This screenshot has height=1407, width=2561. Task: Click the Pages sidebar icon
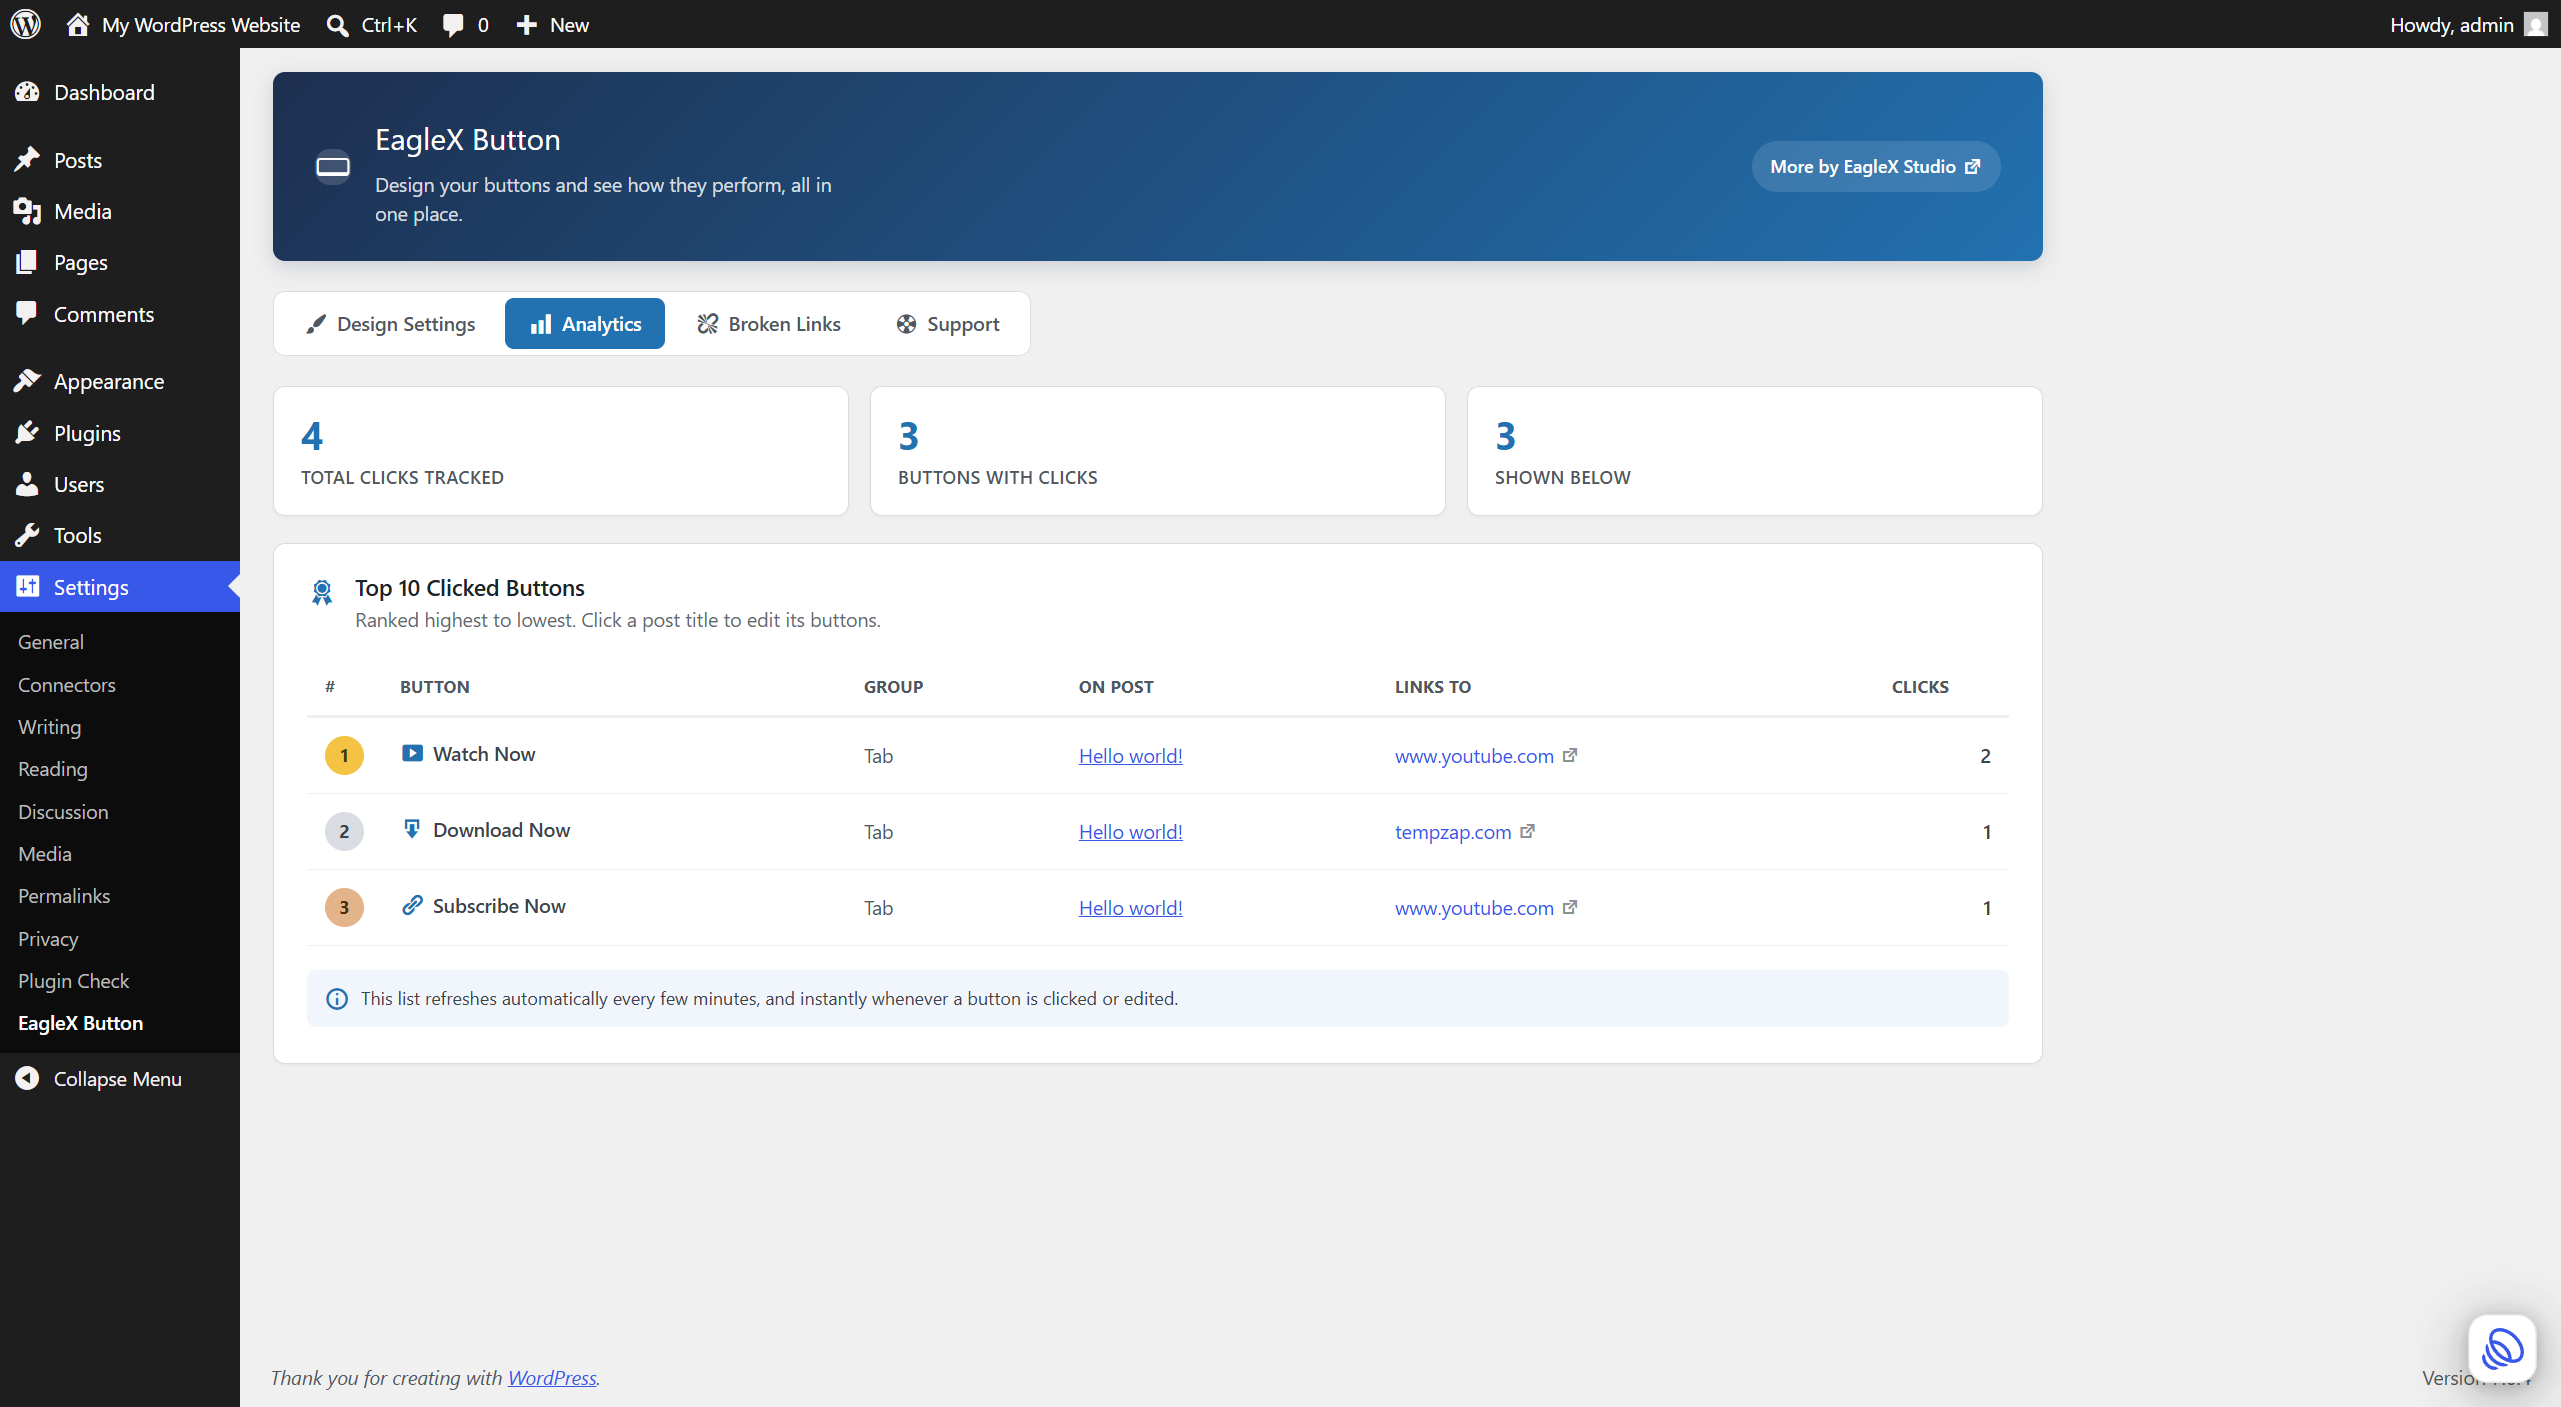coord(27,262)
